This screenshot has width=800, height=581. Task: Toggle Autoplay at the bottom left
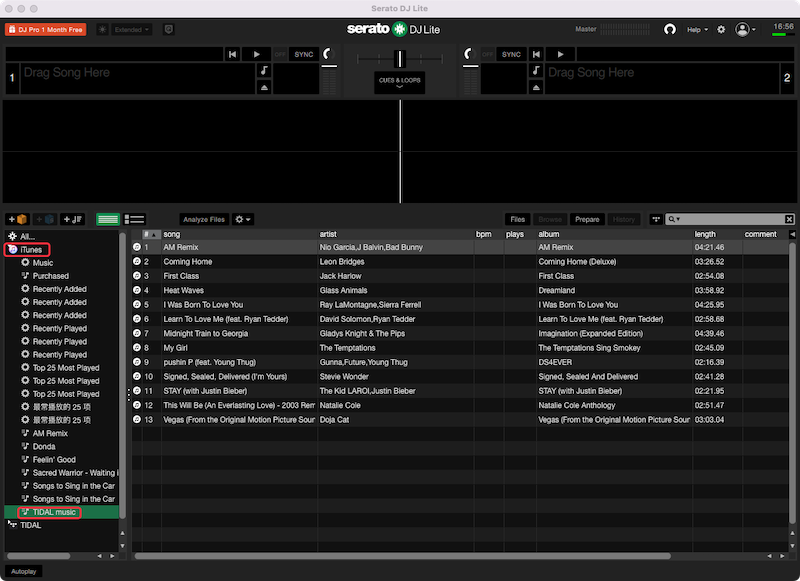click(x=24, y=571)
